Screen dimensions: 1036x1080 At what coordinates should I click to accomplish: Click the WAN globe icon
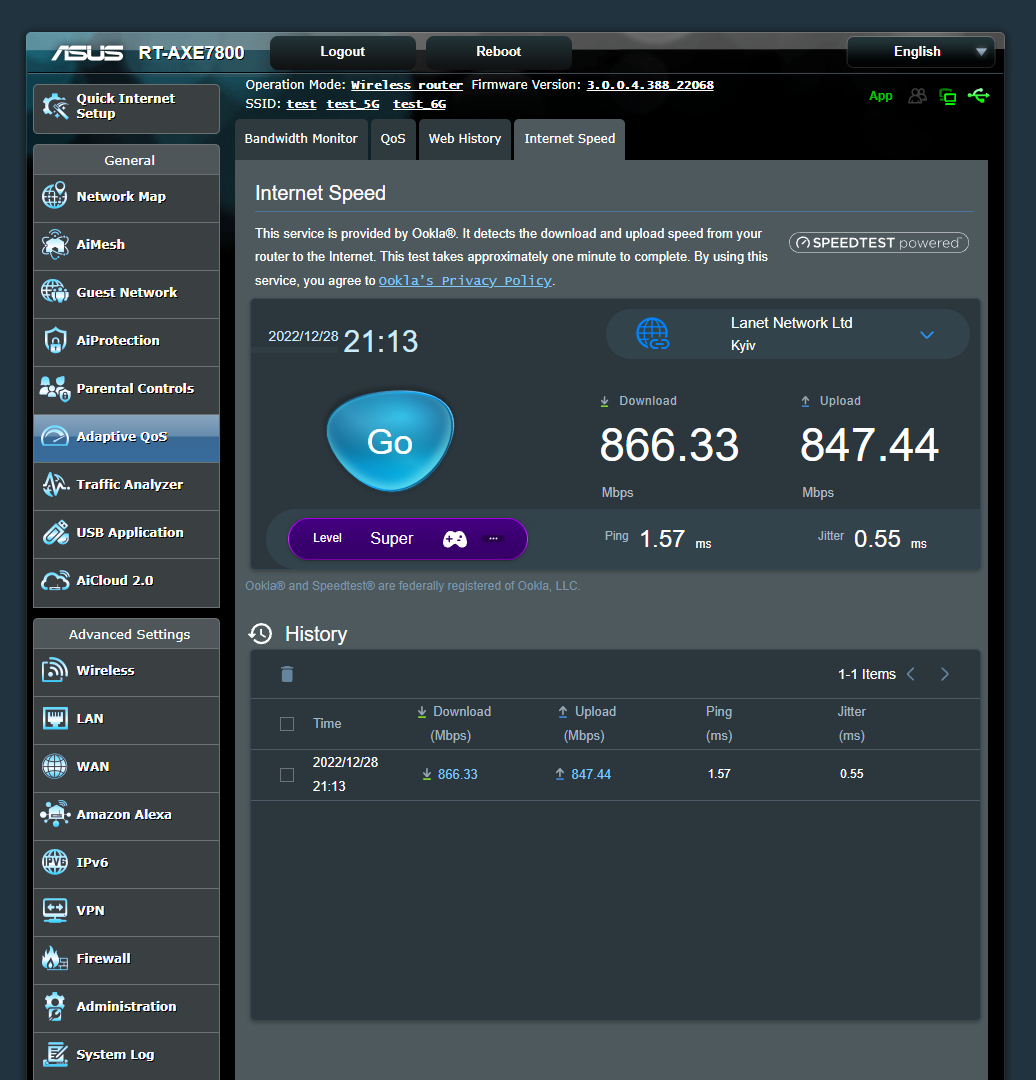pos(54,766)
